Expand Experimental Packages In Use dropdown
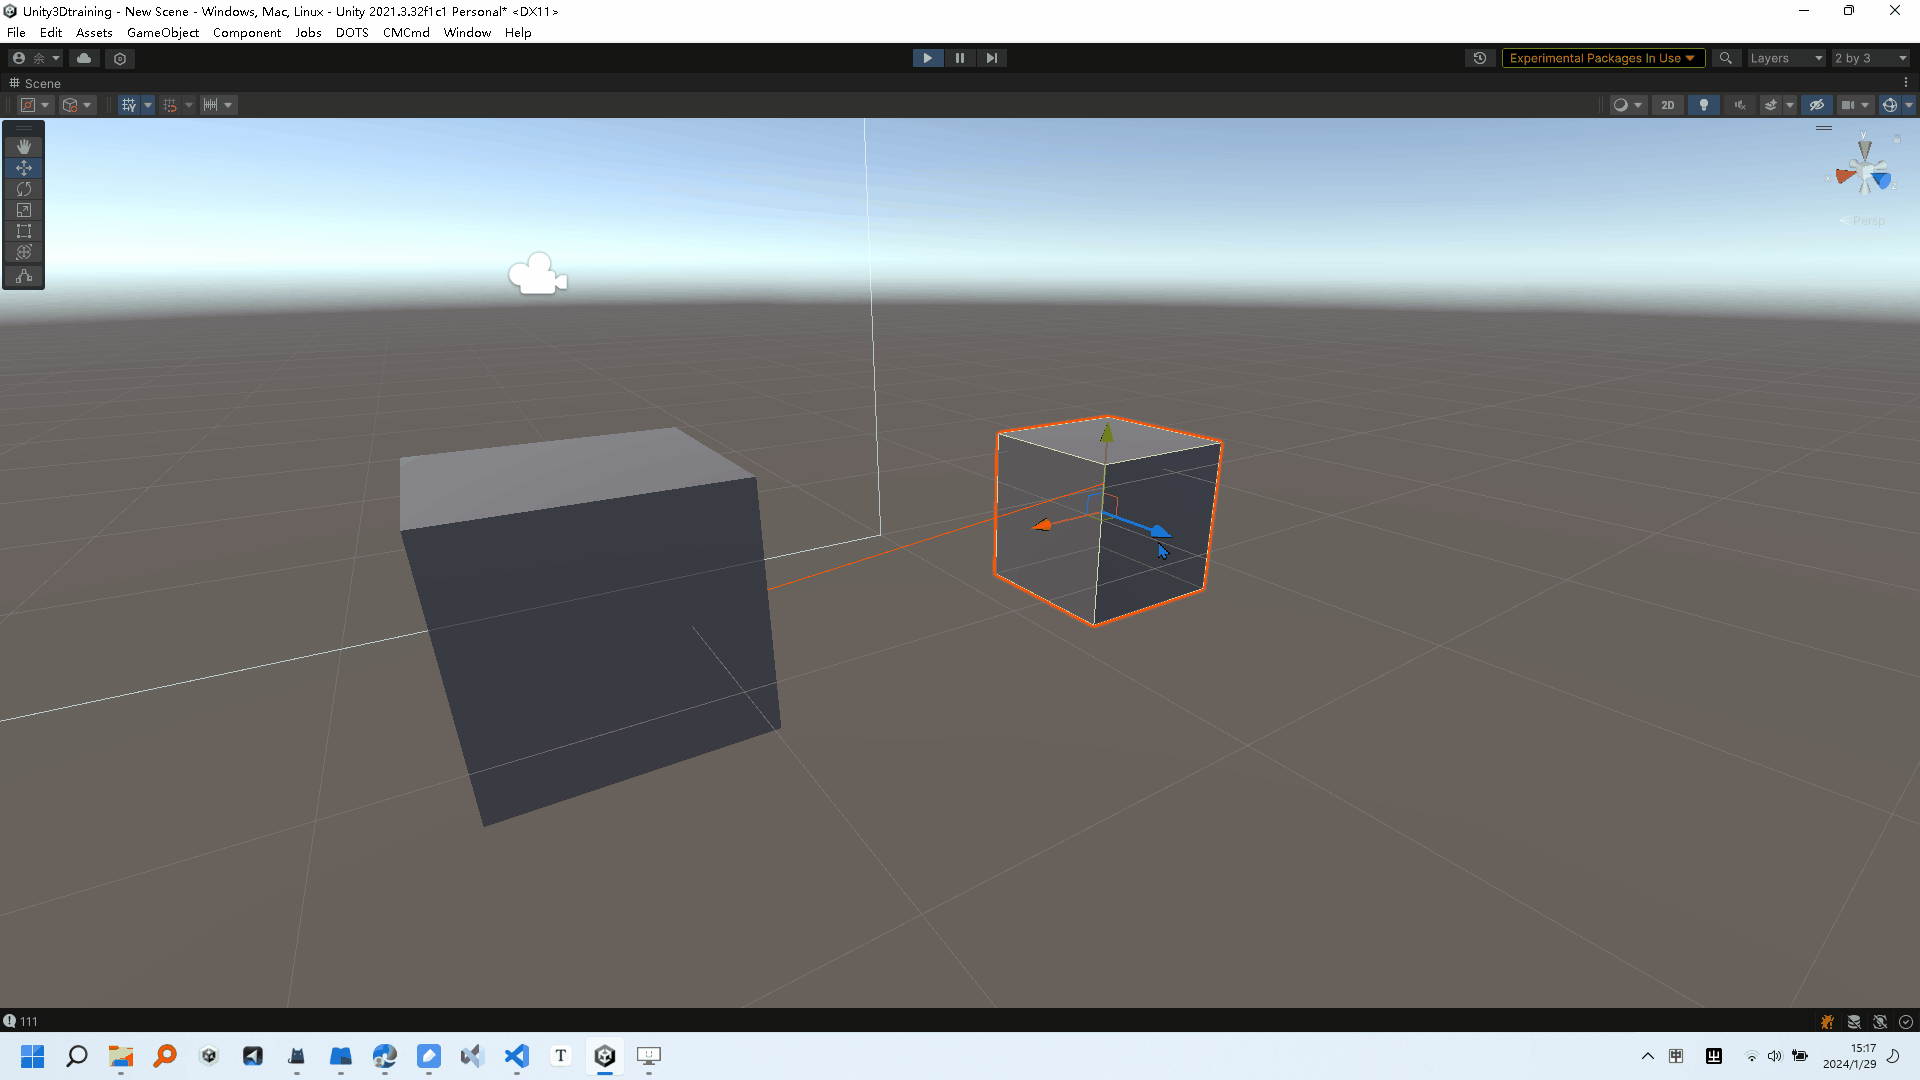 pyautogui.click(x=1602, y=58)
